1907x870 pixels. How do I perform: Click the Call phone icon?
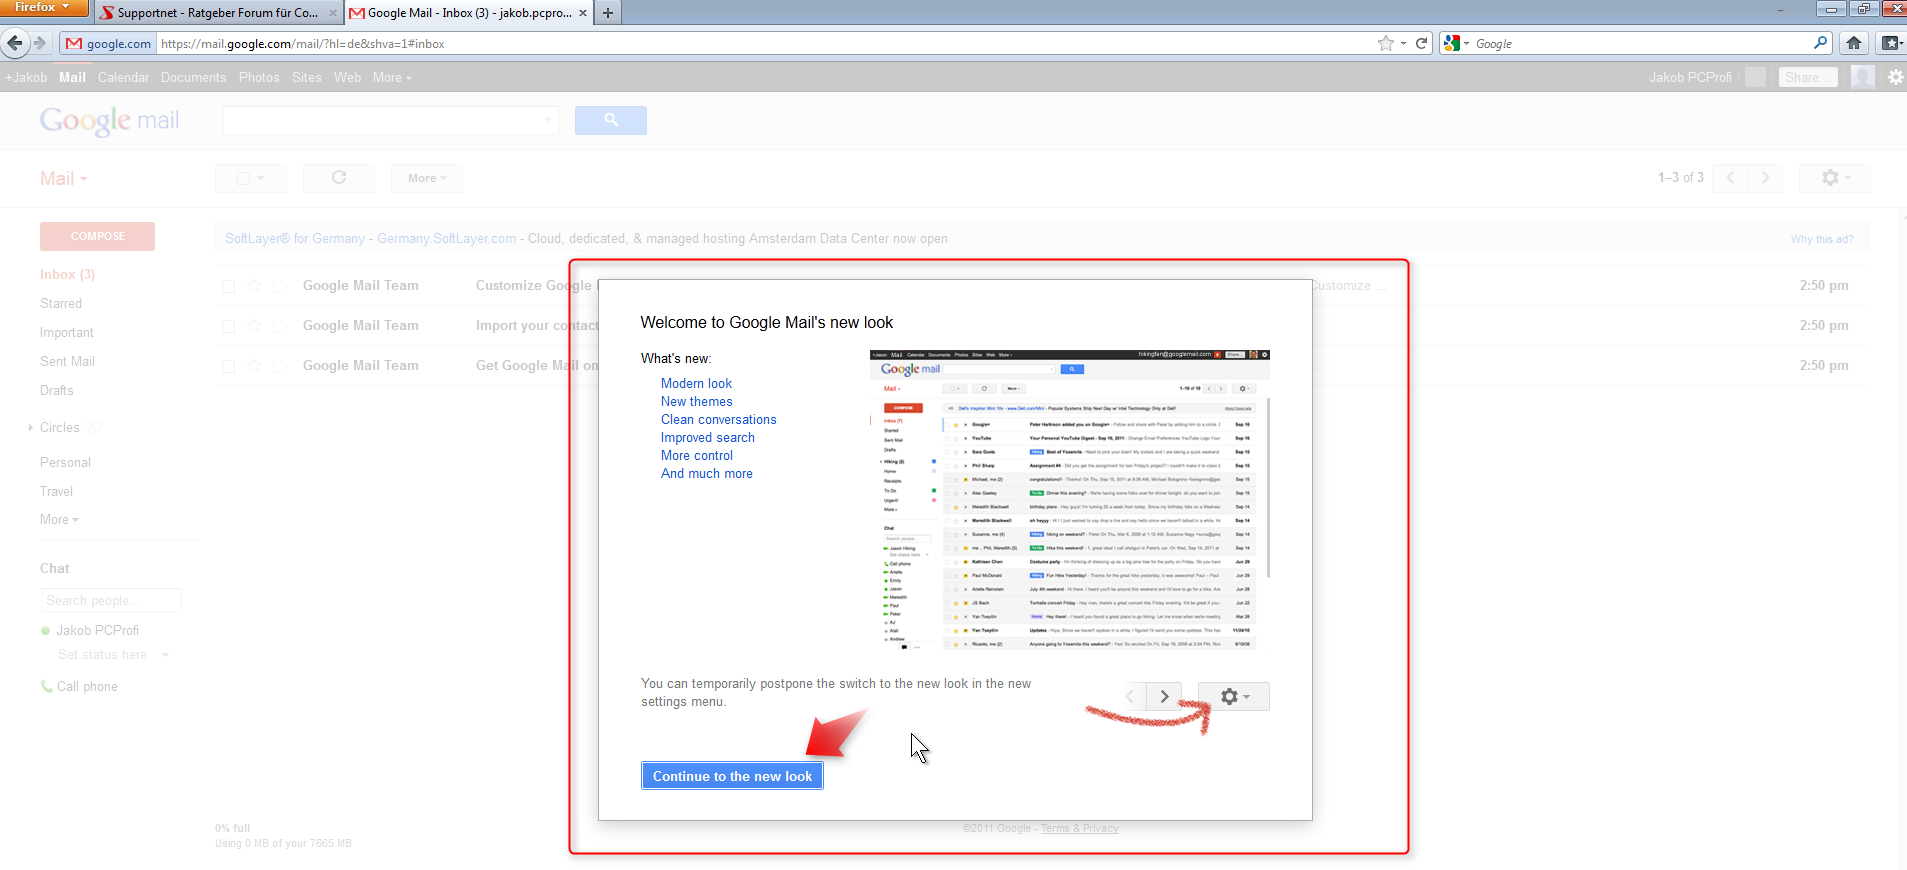(x=46, y=686)
